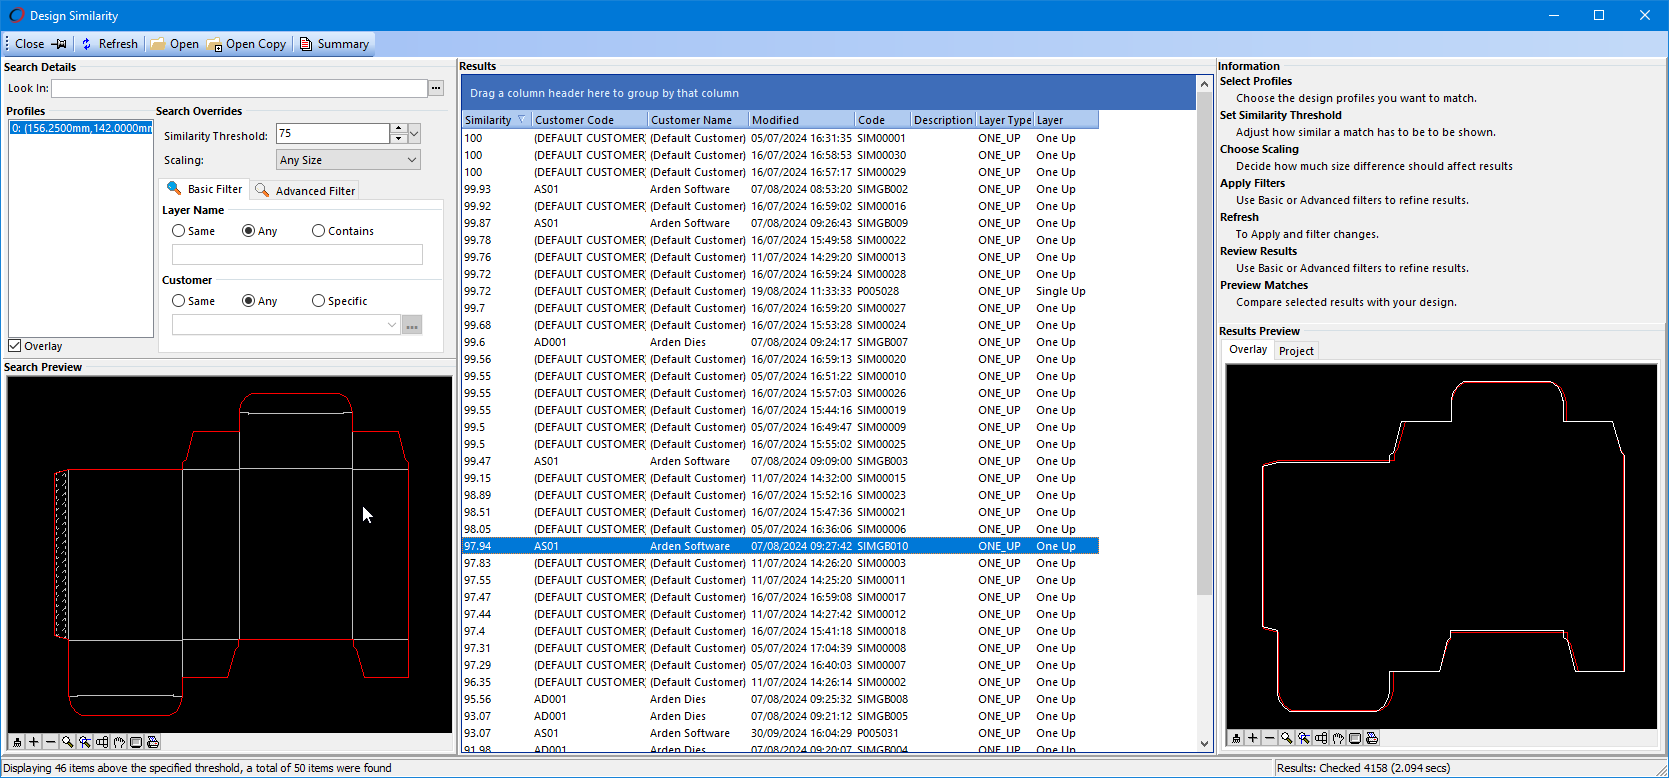Click the print icon in Search Preview toolbar
This screenshot has height=778, width=1669.
tap(153, 742)
